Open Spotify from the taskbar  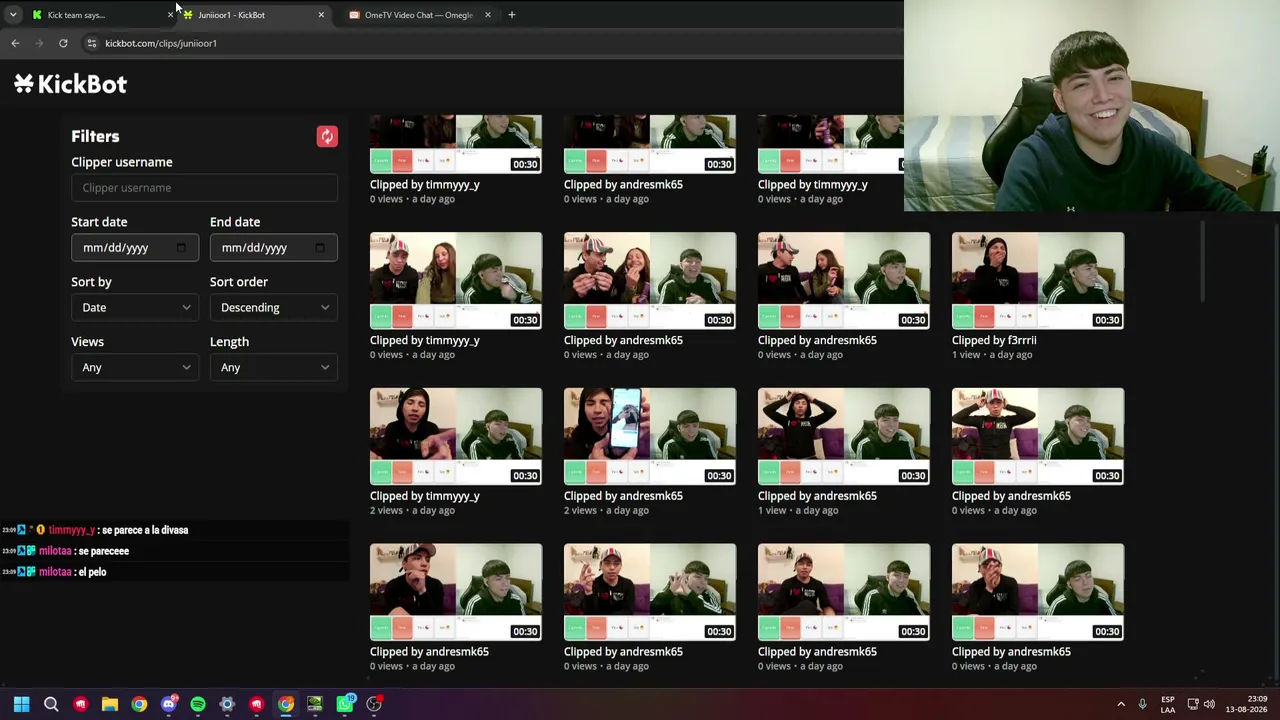click(198, 704)
